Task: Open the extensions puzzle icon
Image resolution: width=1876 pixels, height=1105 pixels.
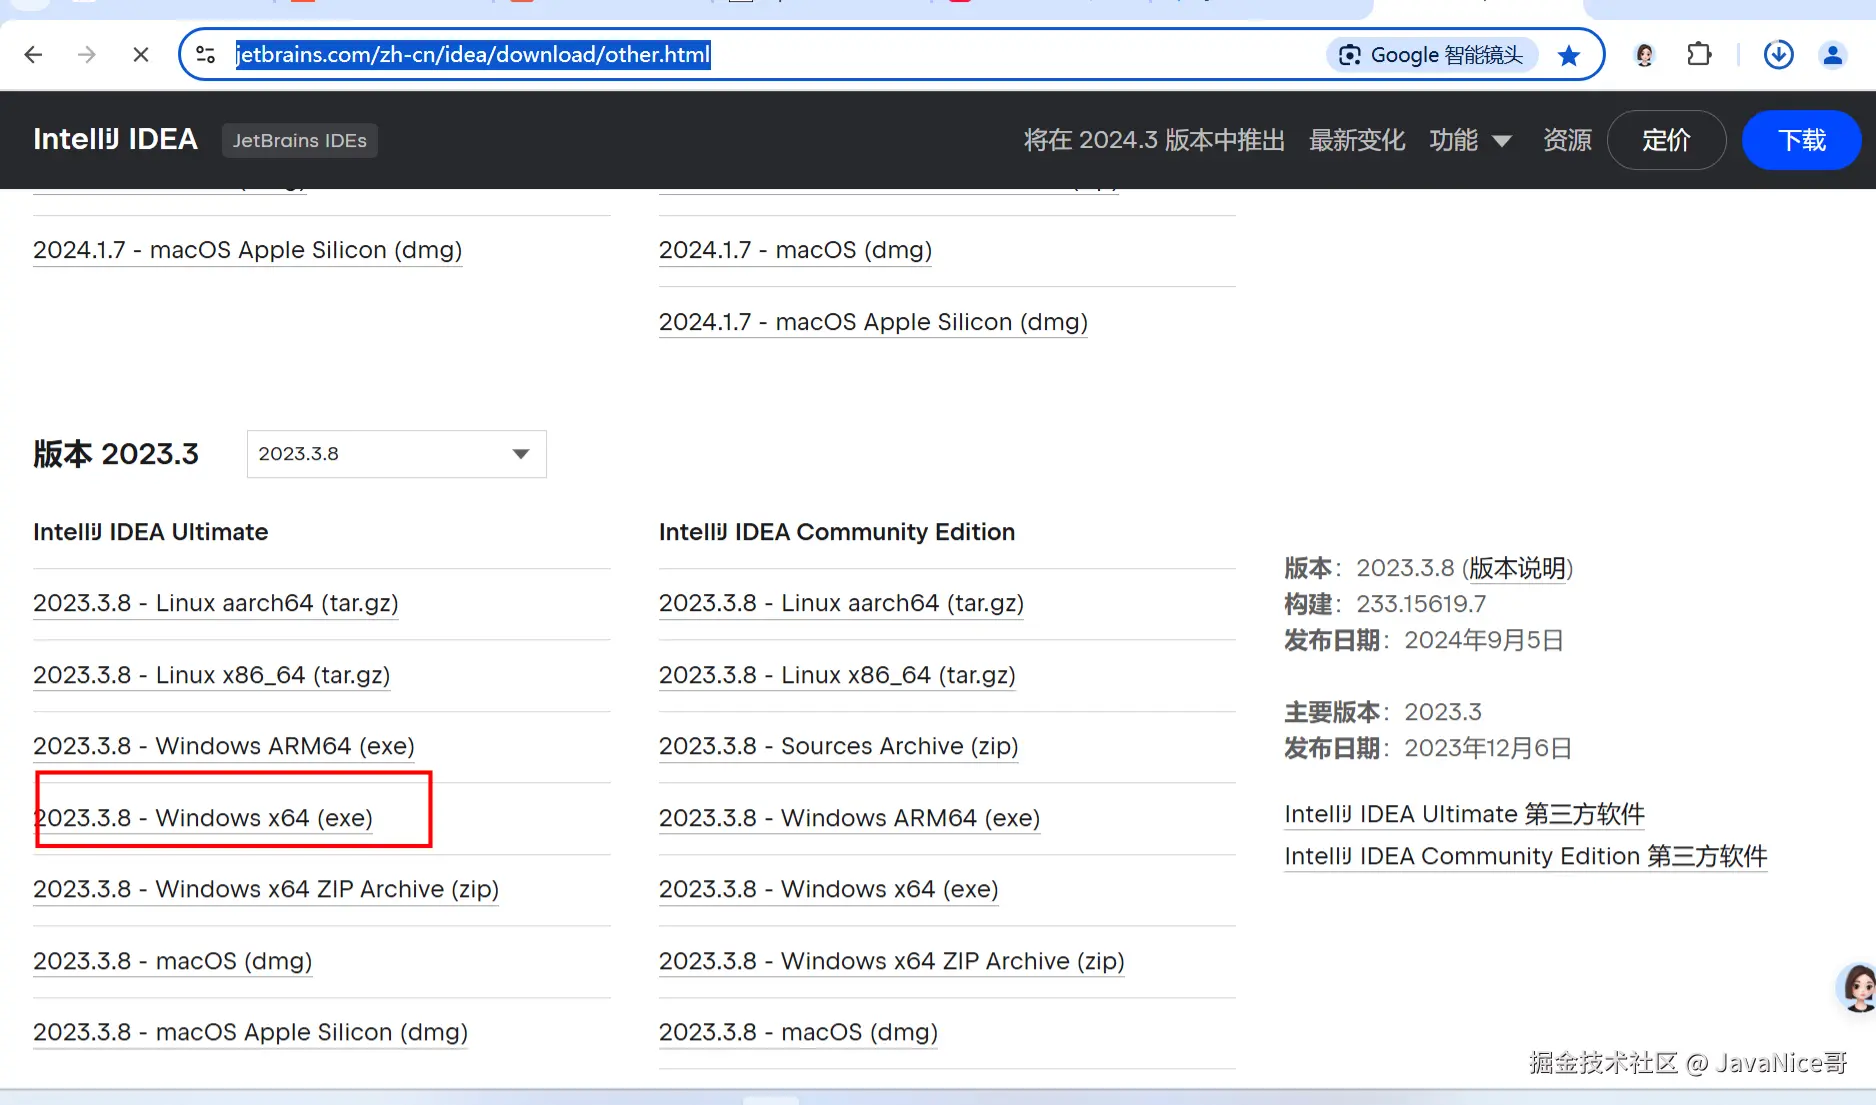Action: pyautogui.click(x=1699, y=55)
